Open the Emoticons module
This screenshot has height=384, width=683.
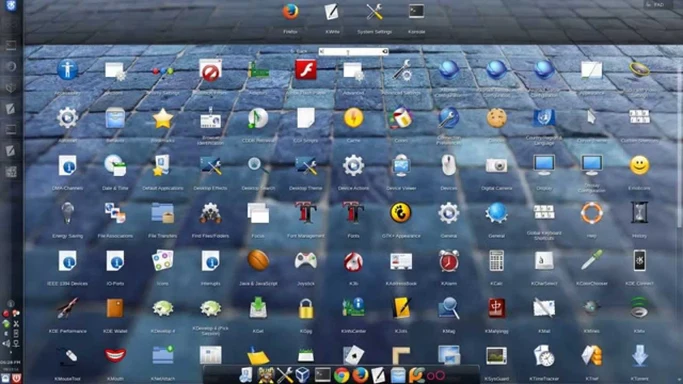coord(639,166)
